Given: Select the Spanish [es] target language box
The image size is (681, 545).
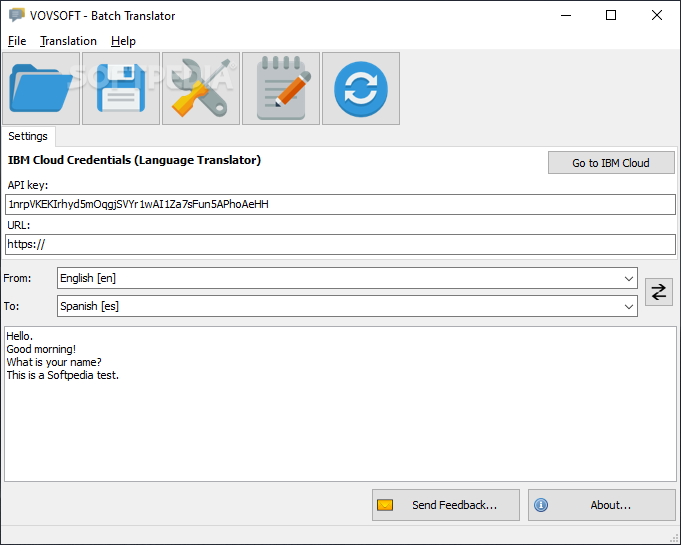Looking at the screenshot, I should [347, 306].
